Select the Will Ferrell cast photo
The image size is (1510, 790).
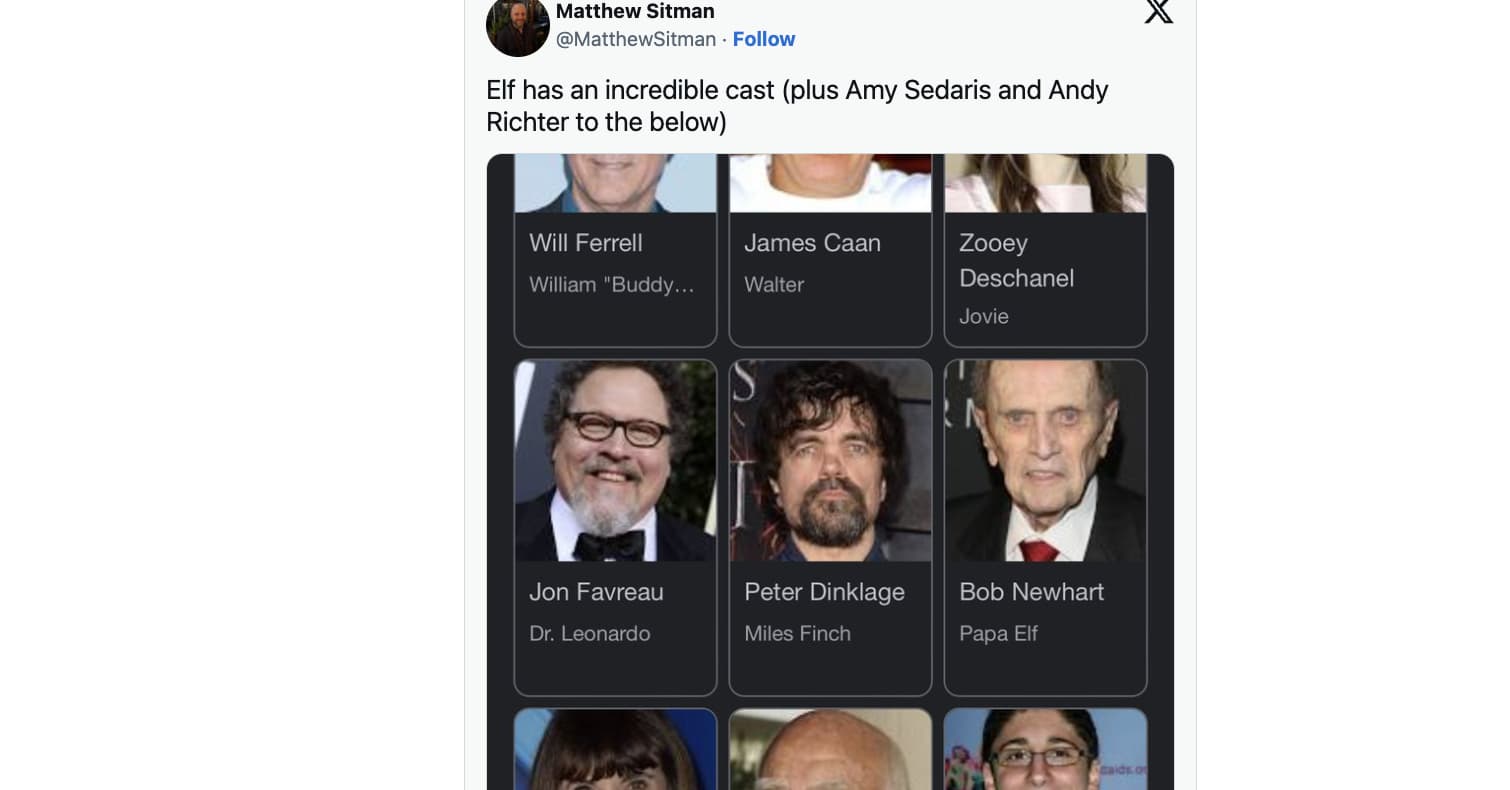[x=615, y=185]
